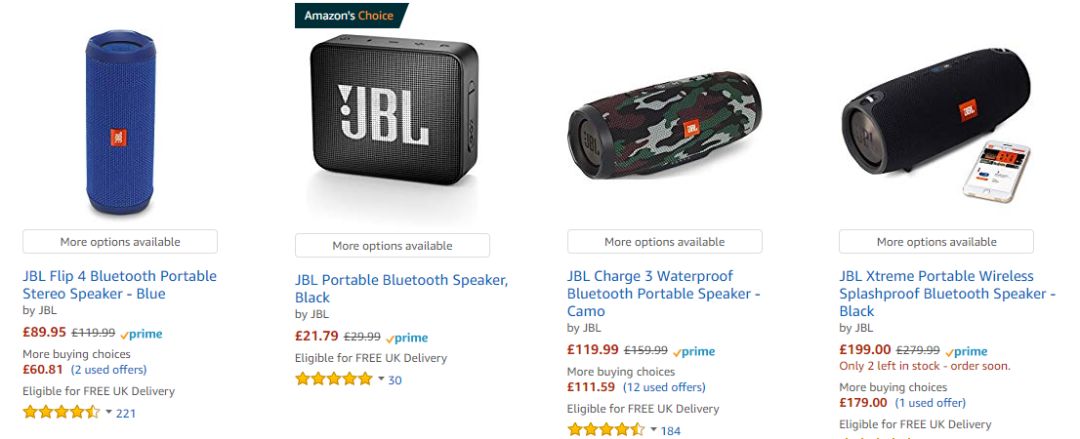Click the Prime icon next to £199.00
Screen dimensions: 1080x439
[x=966, y=351]
